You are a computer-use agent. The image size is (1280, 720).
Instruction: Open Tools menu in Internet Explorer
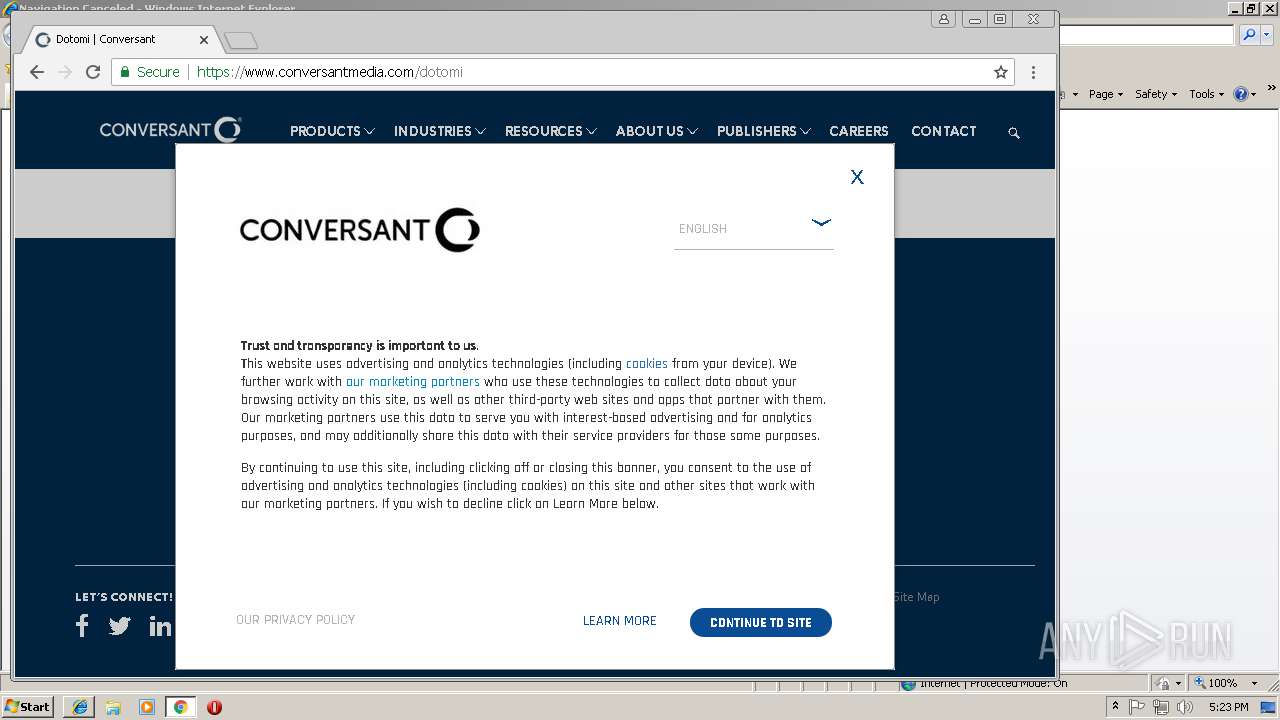click(x=1206, y=94)
